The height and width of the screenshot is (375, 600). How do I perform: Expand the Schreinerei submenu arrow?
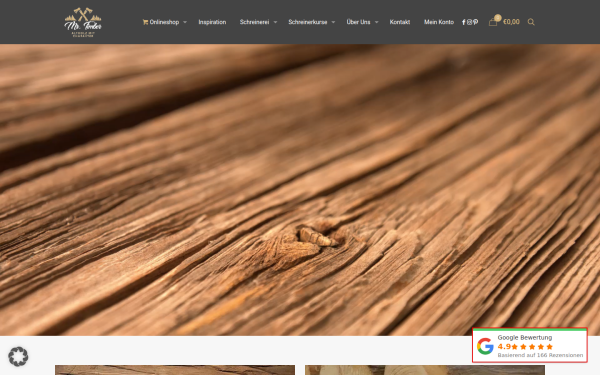(275, 22)
